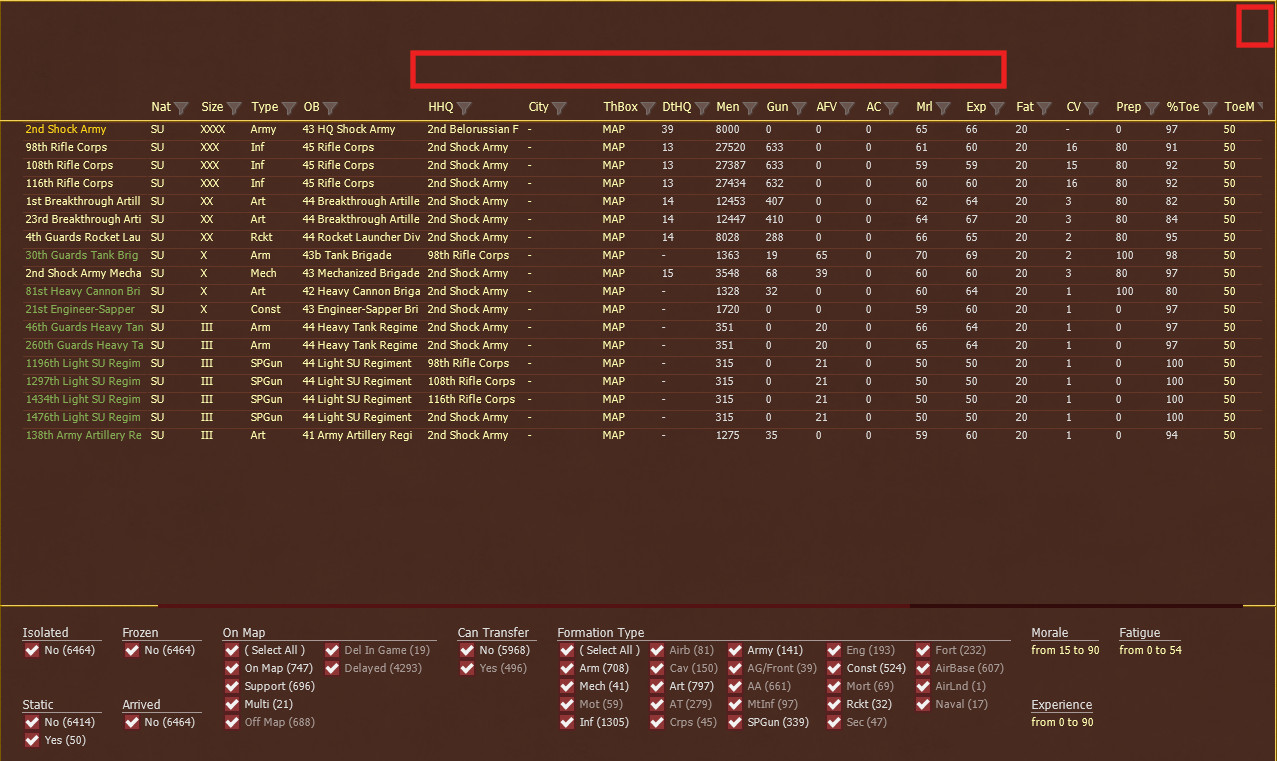1277x761 pixels.
Task: Click the 2nd Belorussian F HHQ cell
Action: 473,129
